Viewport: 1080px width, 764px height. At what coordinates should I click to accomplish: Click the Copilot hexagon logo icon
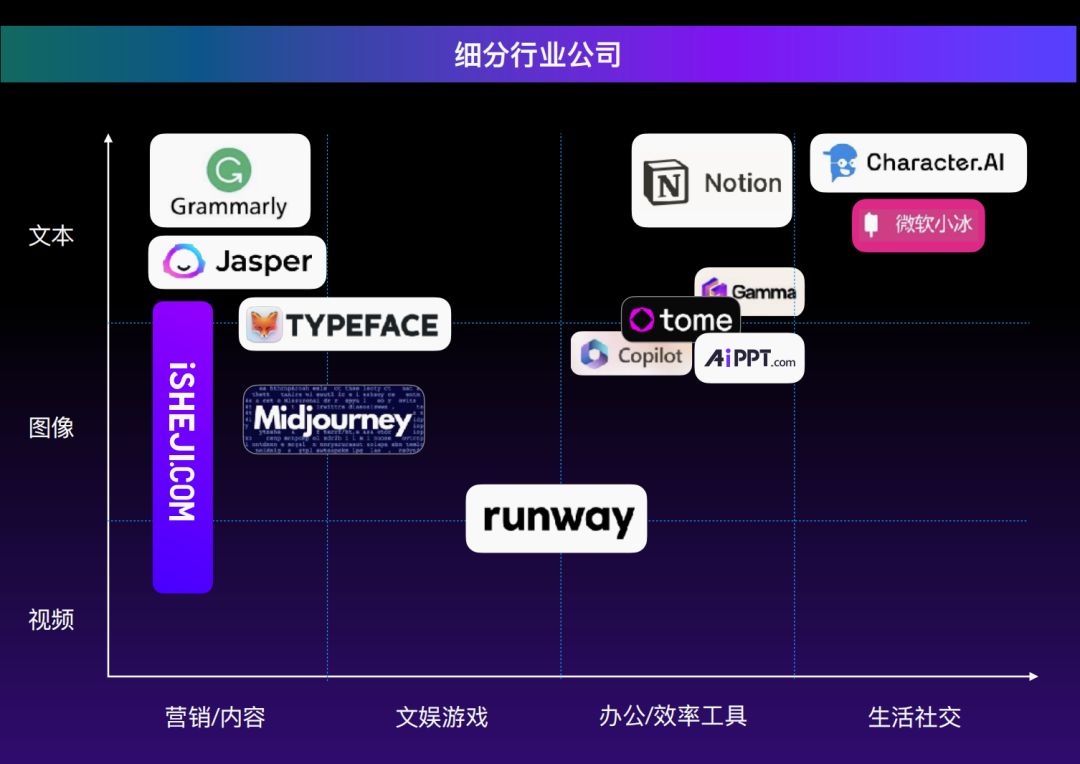point(594,354)
